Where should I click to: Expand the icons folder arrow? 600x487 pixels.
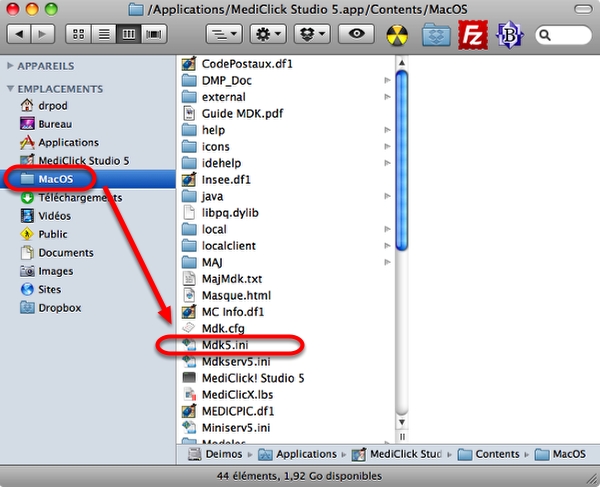coord(387,147)
